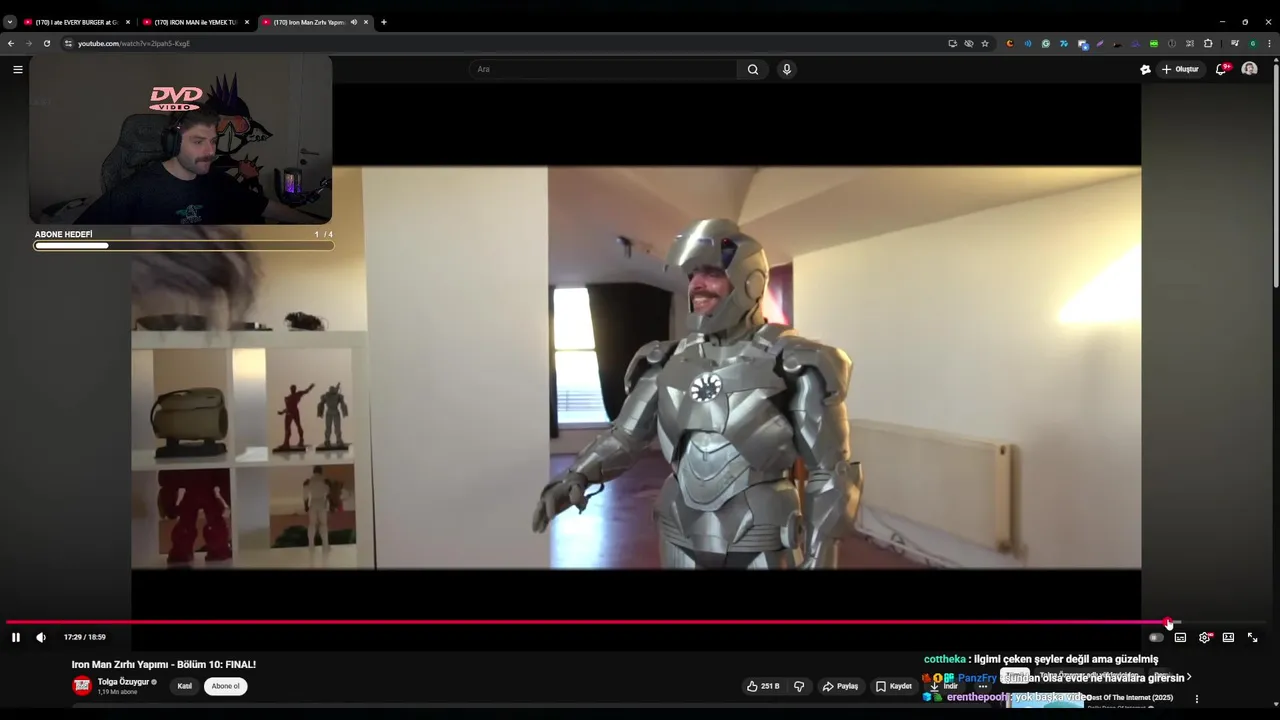Open YouTube notifications bell
Image resolution: width=1280 pixels, height=720 pixels.
tap(1221, 69)
